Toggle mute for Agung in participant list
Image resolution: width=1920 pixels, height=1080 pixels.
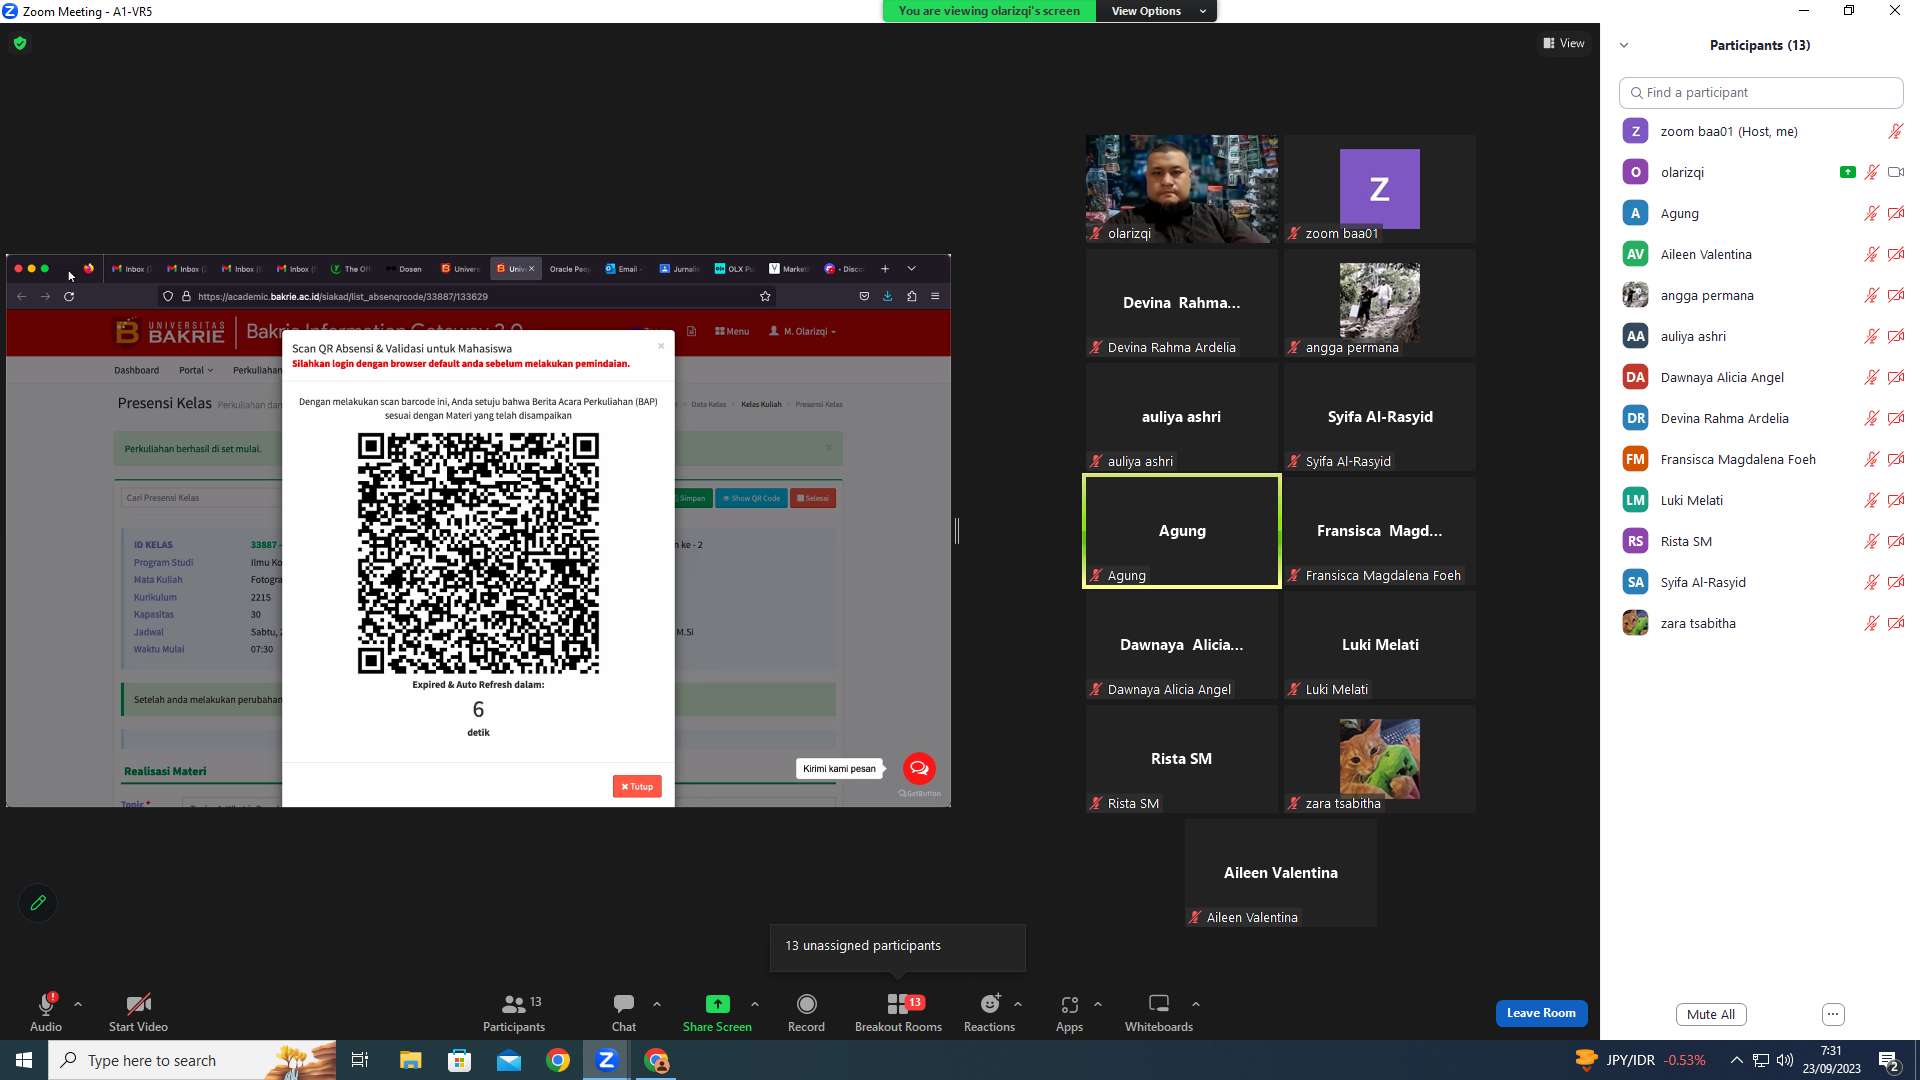(x=1871, y=213)
